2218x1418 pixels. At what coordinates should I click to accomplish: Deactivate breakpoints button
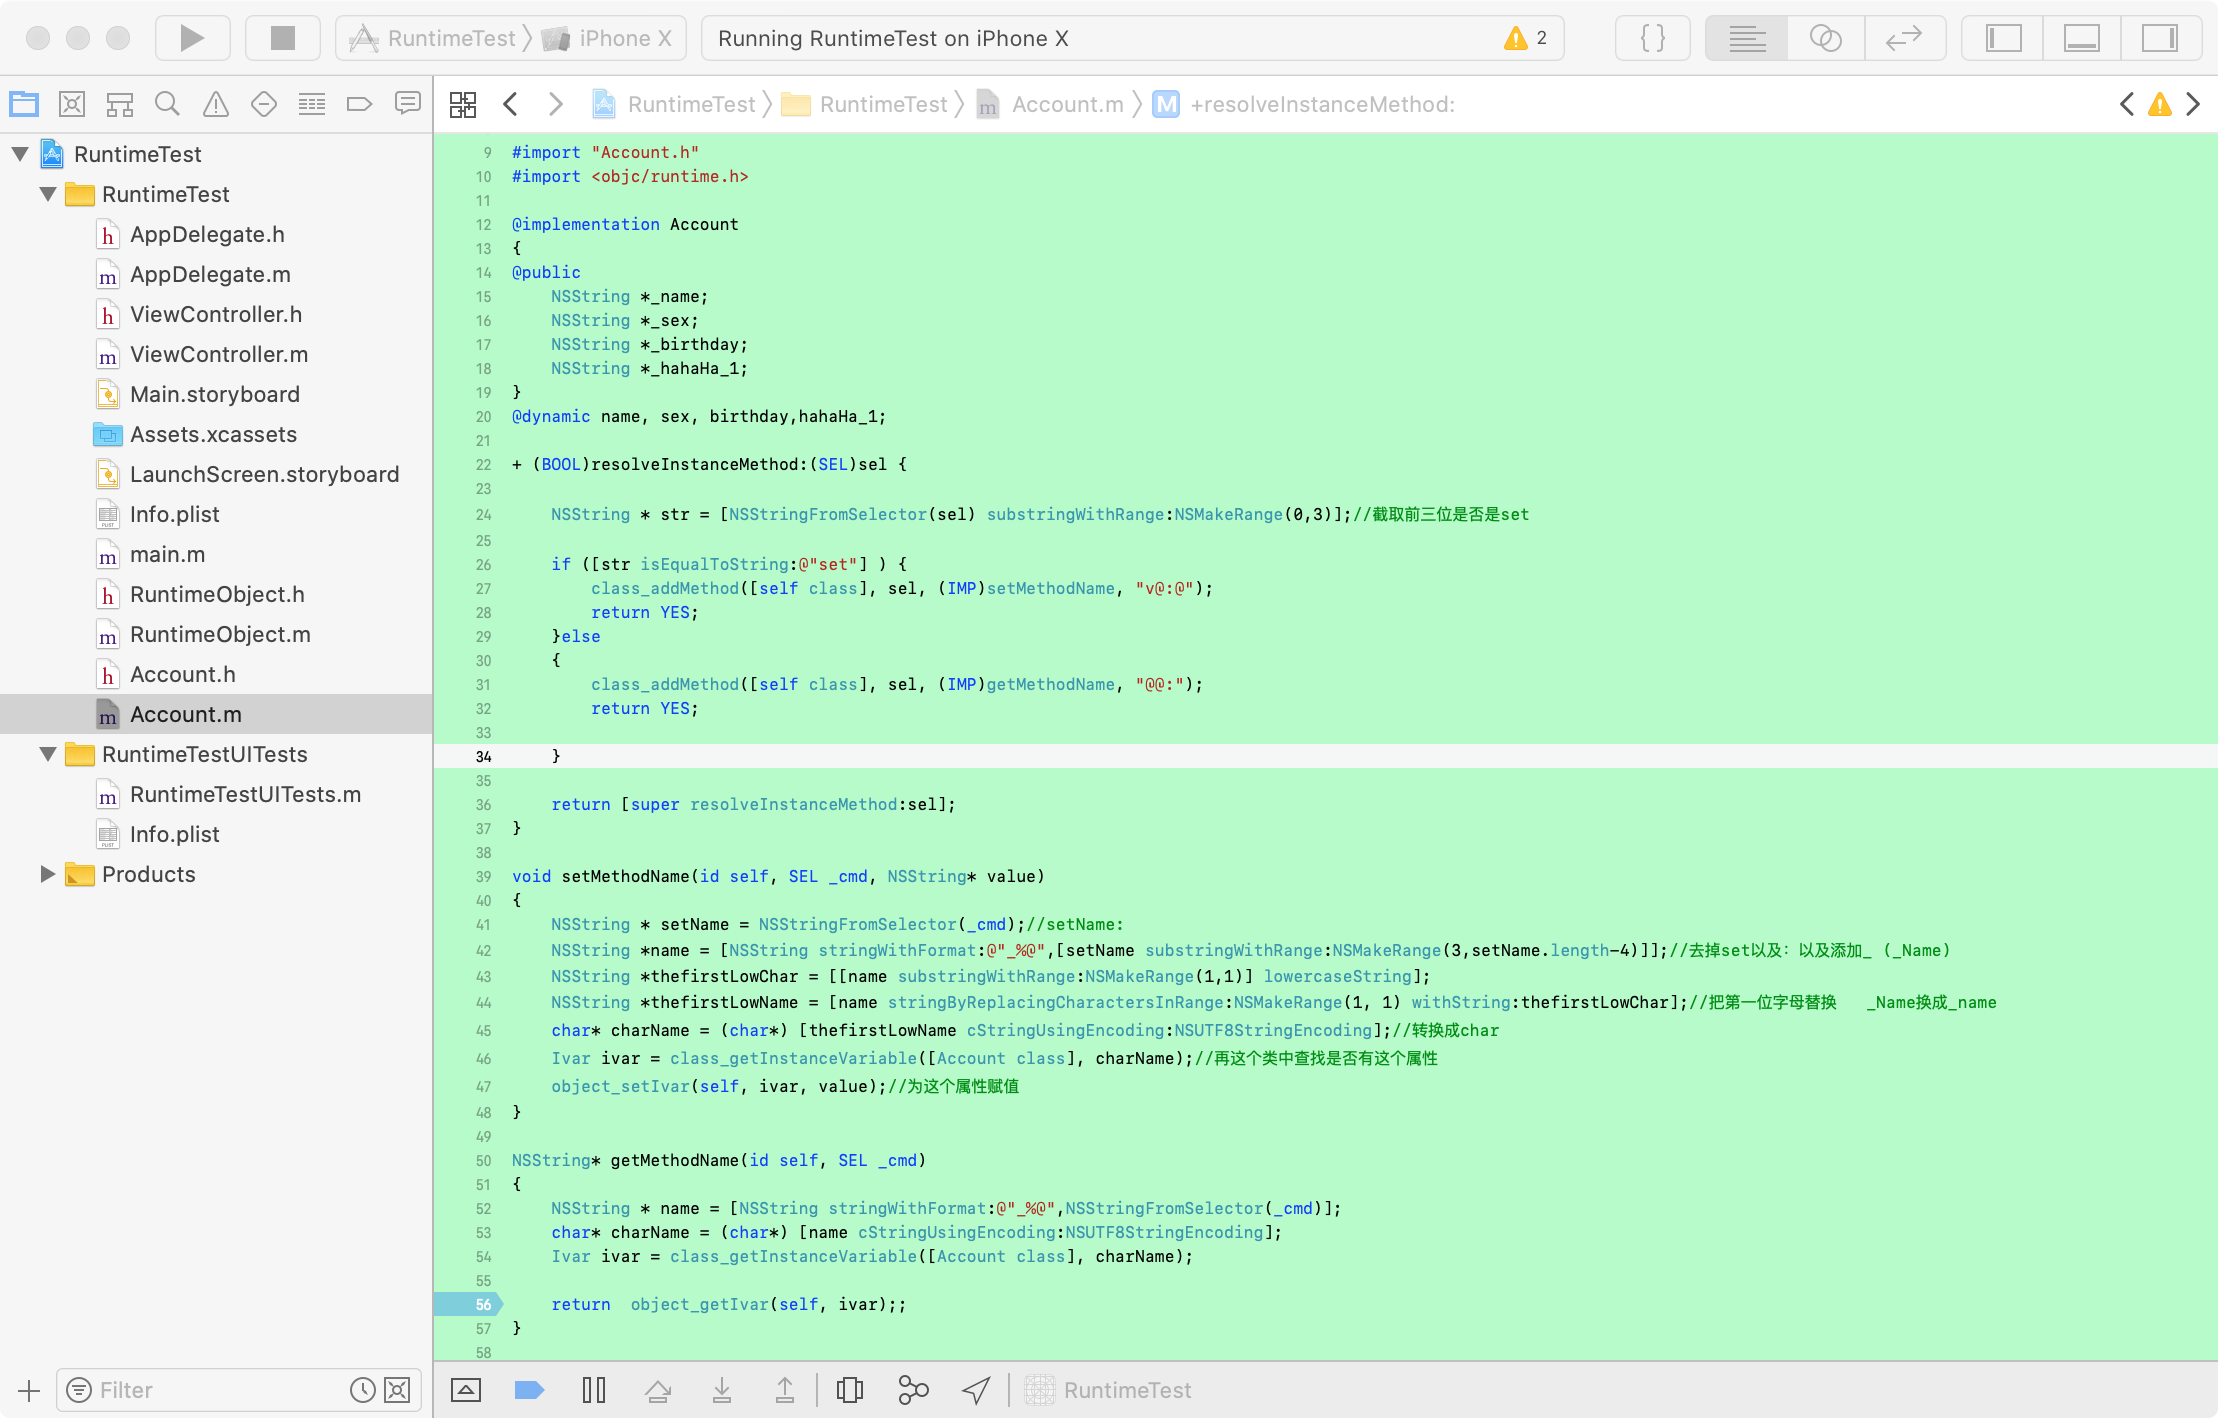pos(529,1390)
